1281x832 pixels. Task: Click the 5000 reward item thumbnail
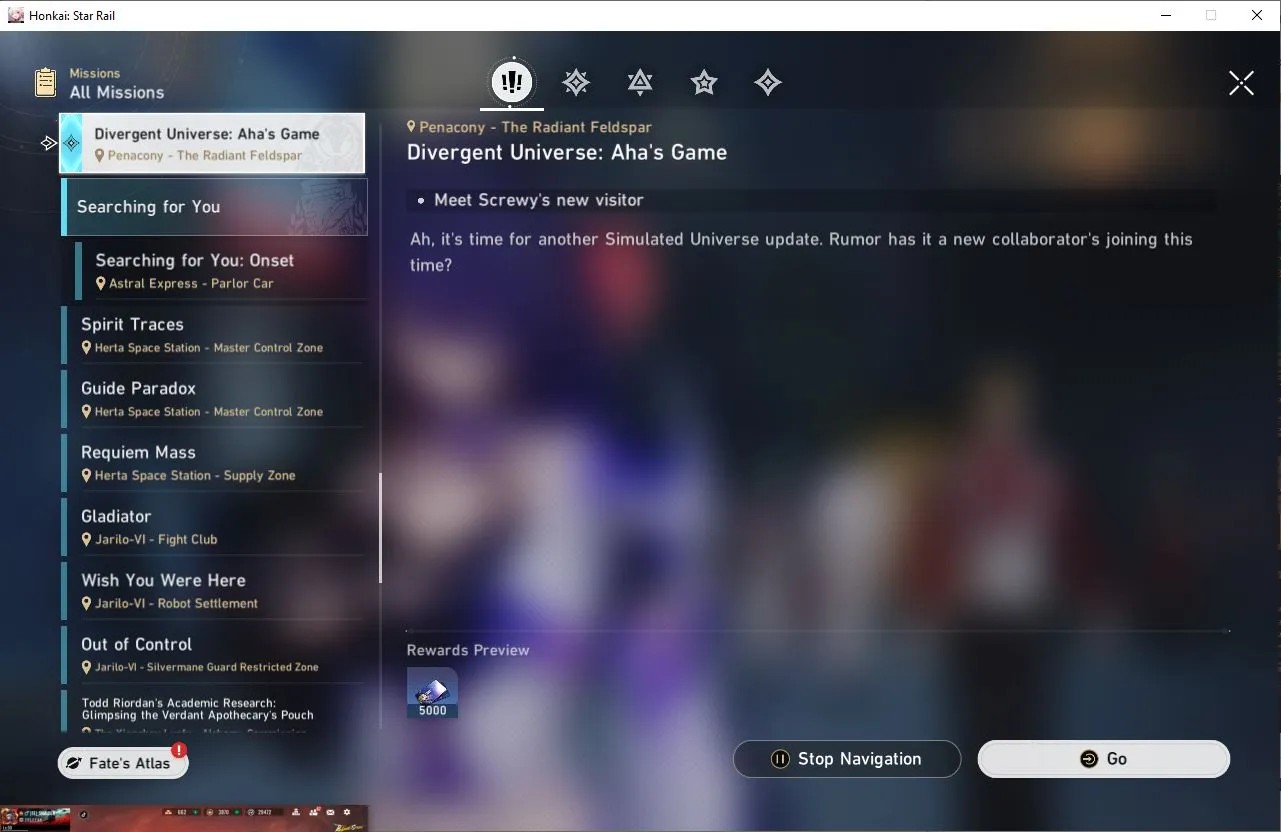432,692
